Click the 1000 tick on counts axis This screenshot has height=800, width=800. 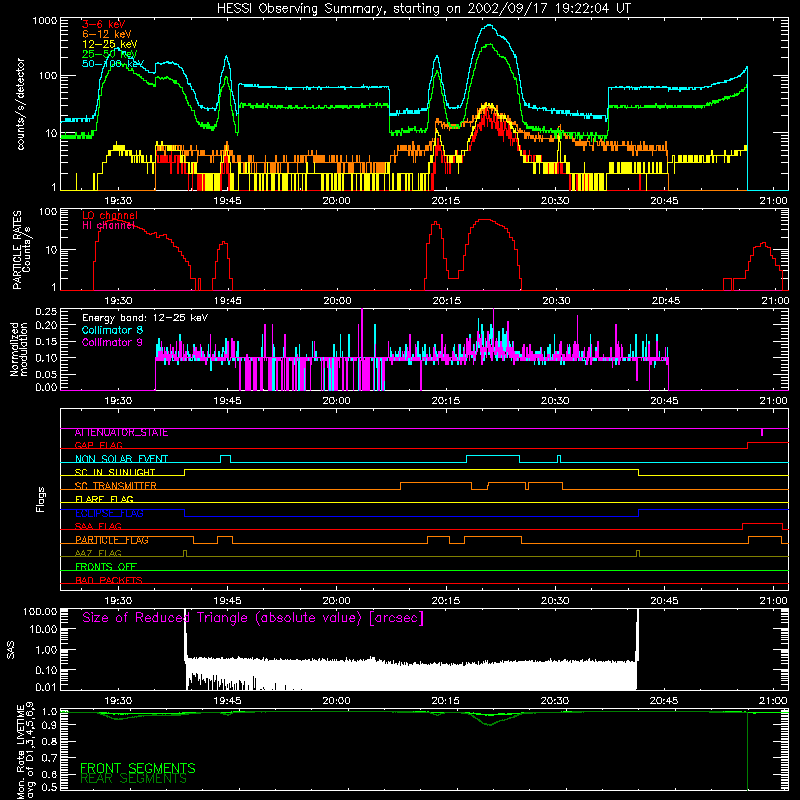[x=45, y=21]
